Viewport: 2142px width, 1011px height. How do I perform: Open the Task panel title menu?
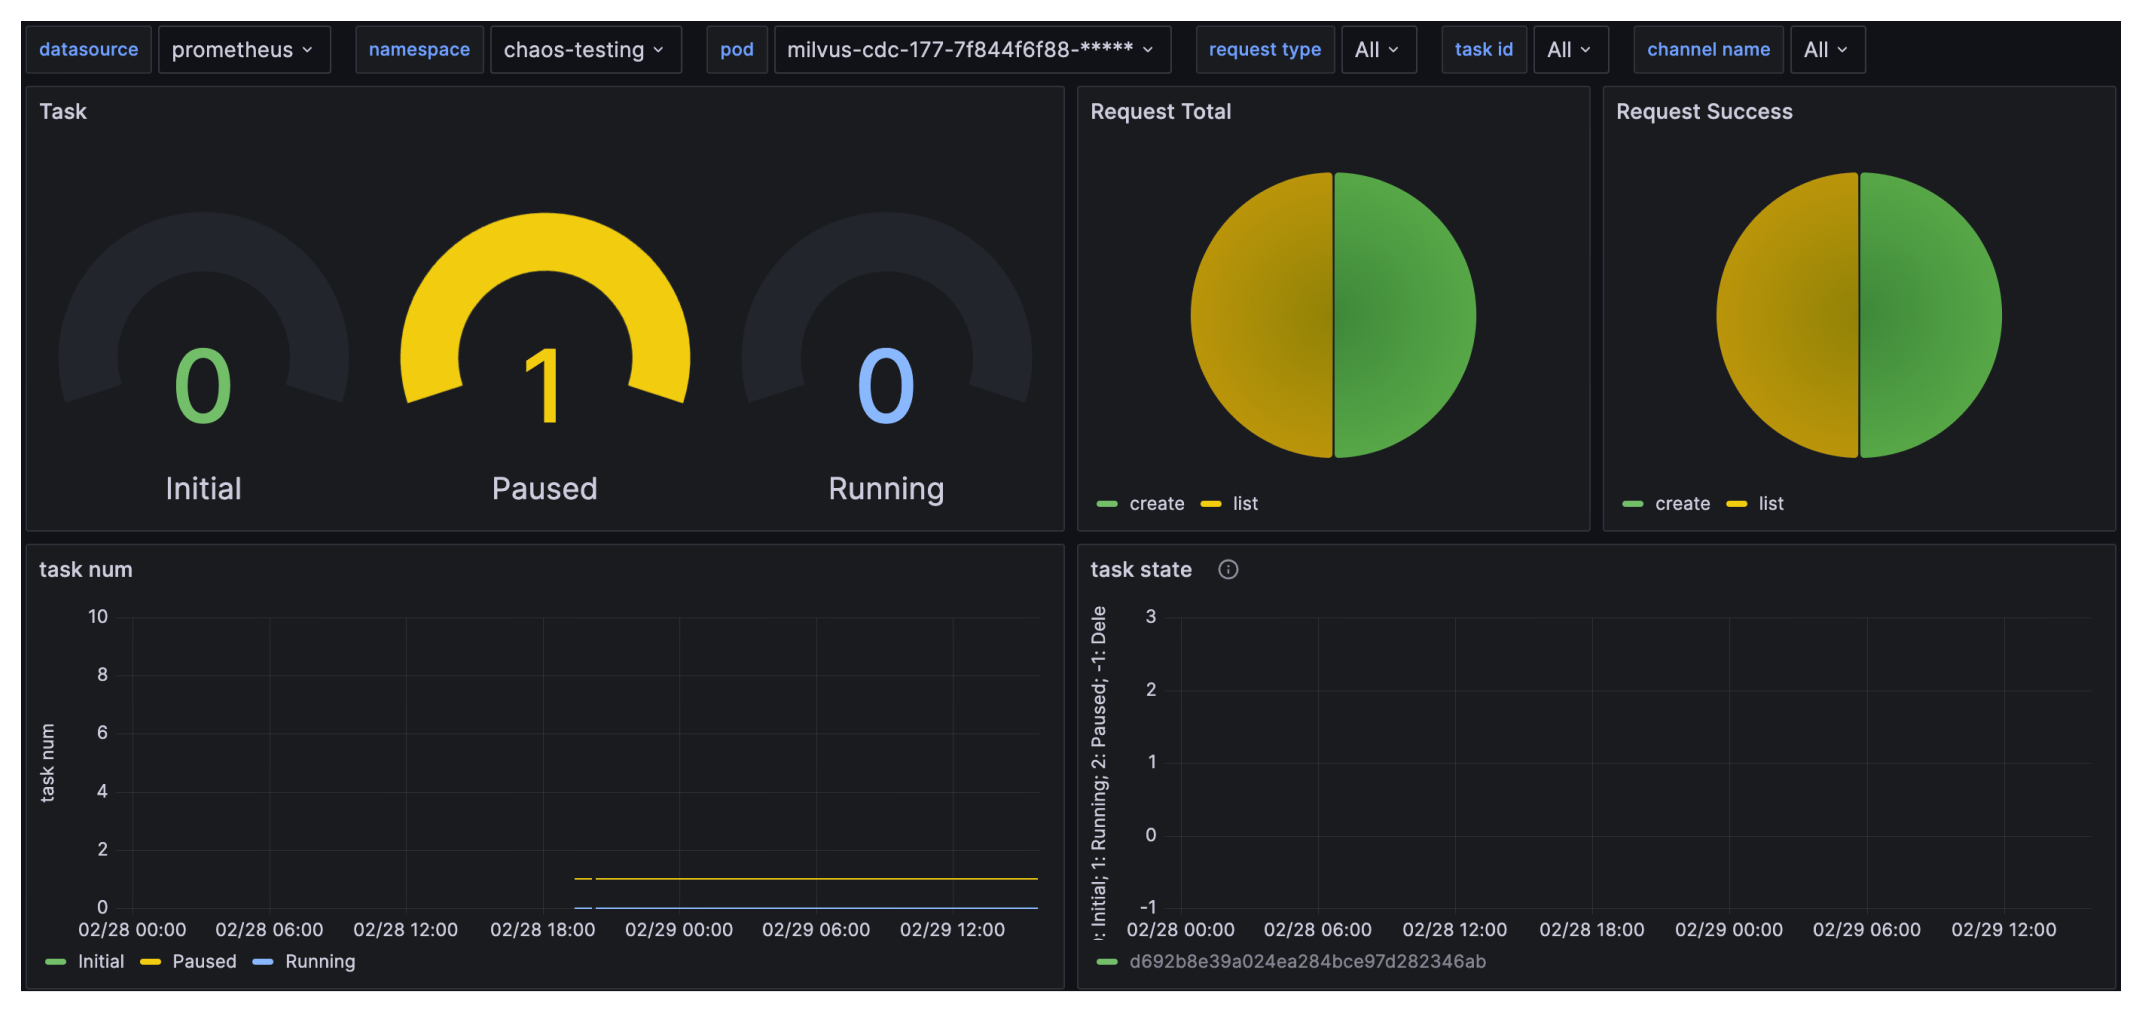(62, 111)
